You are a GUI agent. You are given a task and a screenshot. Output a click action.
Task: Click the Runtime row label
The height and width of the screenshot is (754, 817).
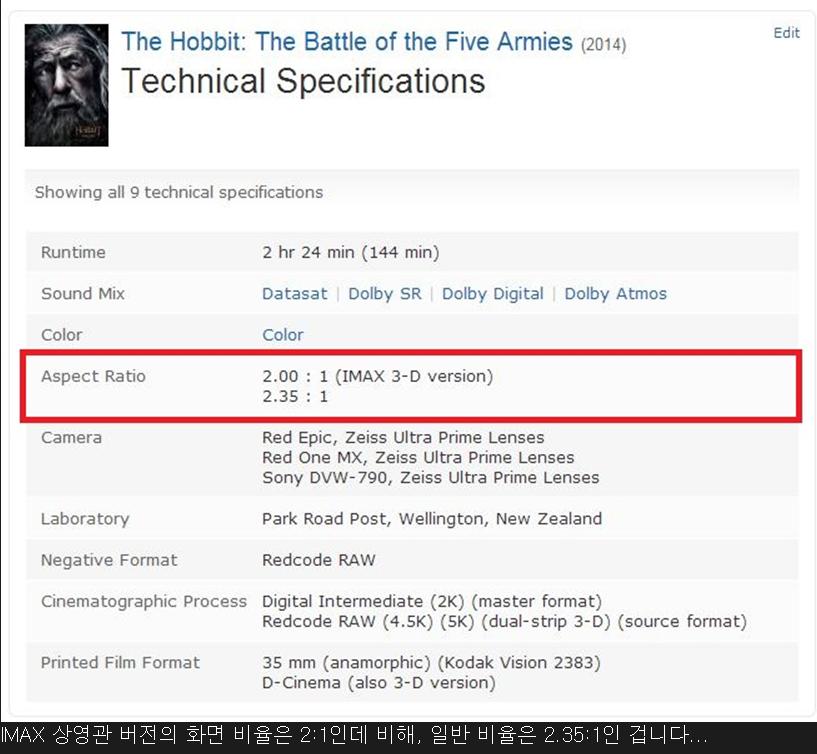click(73, 253)
